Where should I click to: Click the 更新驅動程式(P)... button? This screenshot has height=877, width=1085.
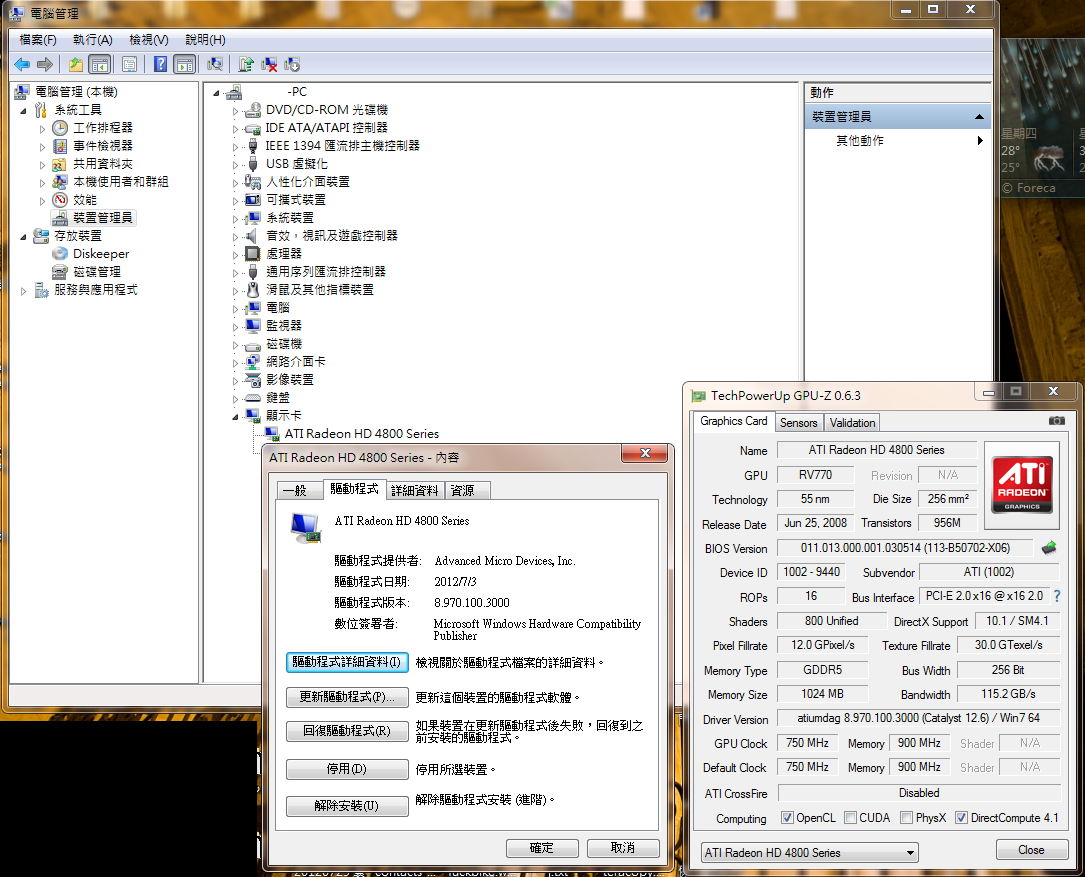(347, 697)
